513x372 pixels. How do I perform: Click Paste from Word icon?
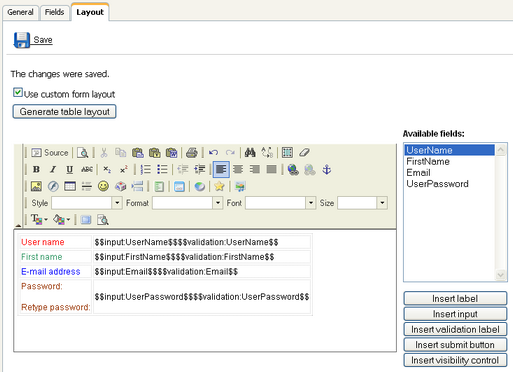tap(172, 153)
